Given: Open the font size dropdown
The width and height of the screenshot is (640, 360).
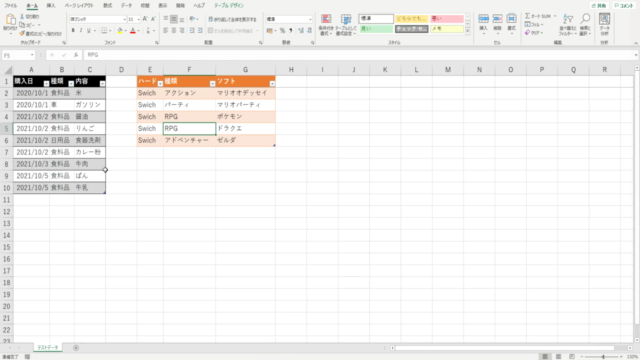Looking at the screenshot, I should [138, 19].
